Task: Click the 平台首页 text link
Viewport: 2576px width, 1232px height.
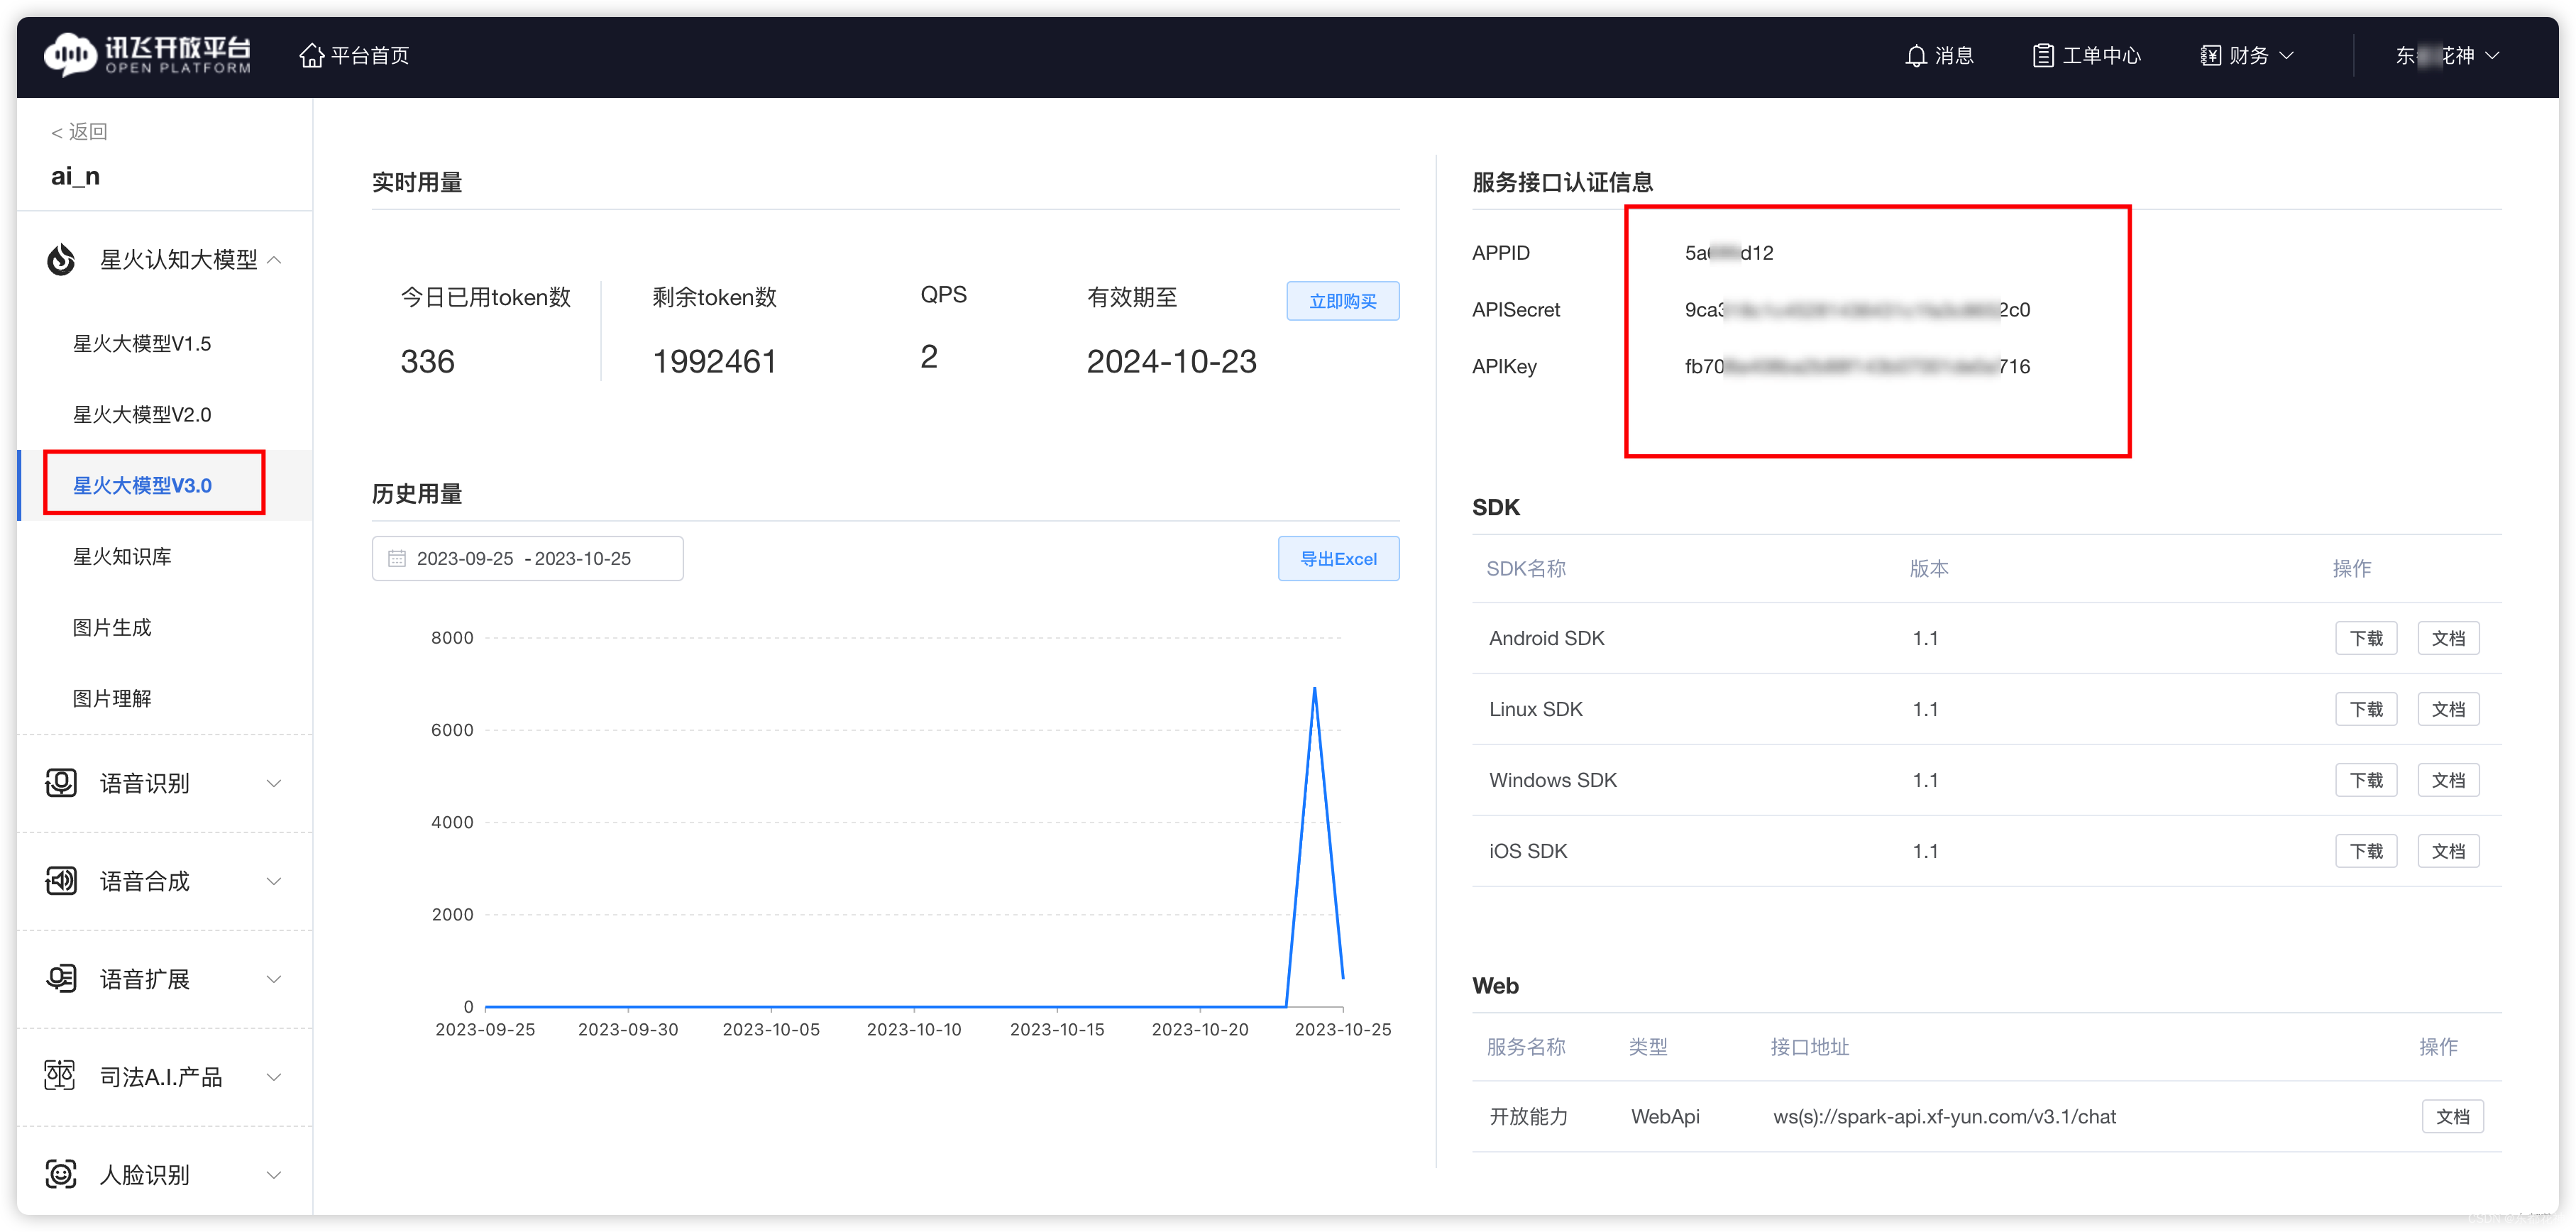Action: click(x=370, y=55)
